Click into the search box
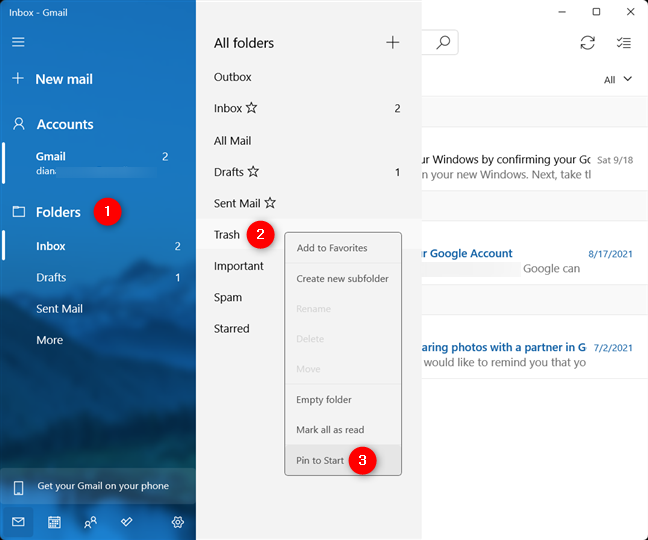 (428, 42)
